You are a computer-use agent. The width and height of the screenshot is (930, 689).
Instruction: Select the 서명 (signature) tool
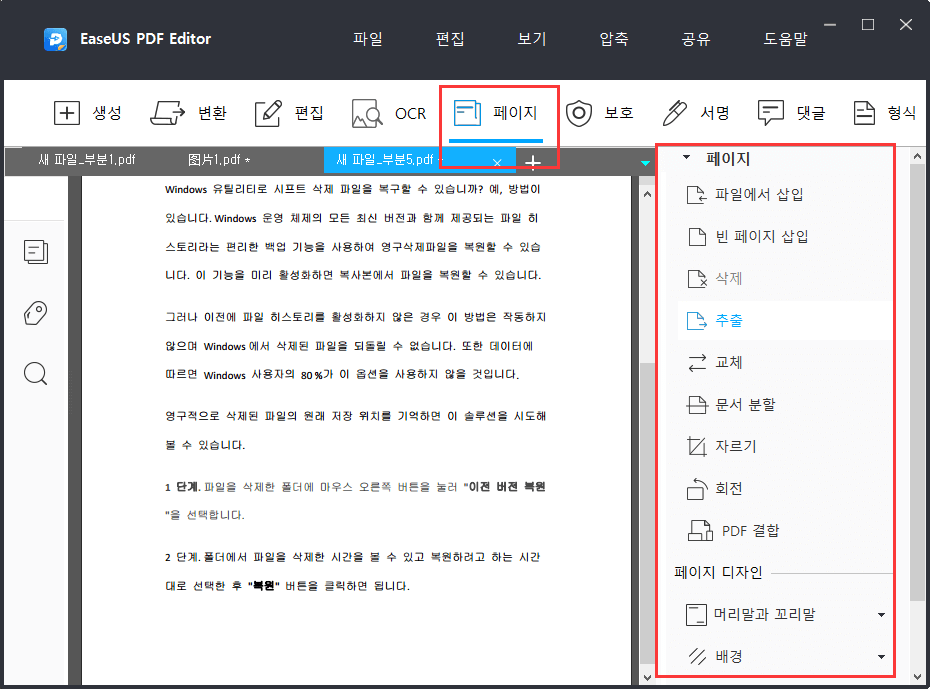697,113
